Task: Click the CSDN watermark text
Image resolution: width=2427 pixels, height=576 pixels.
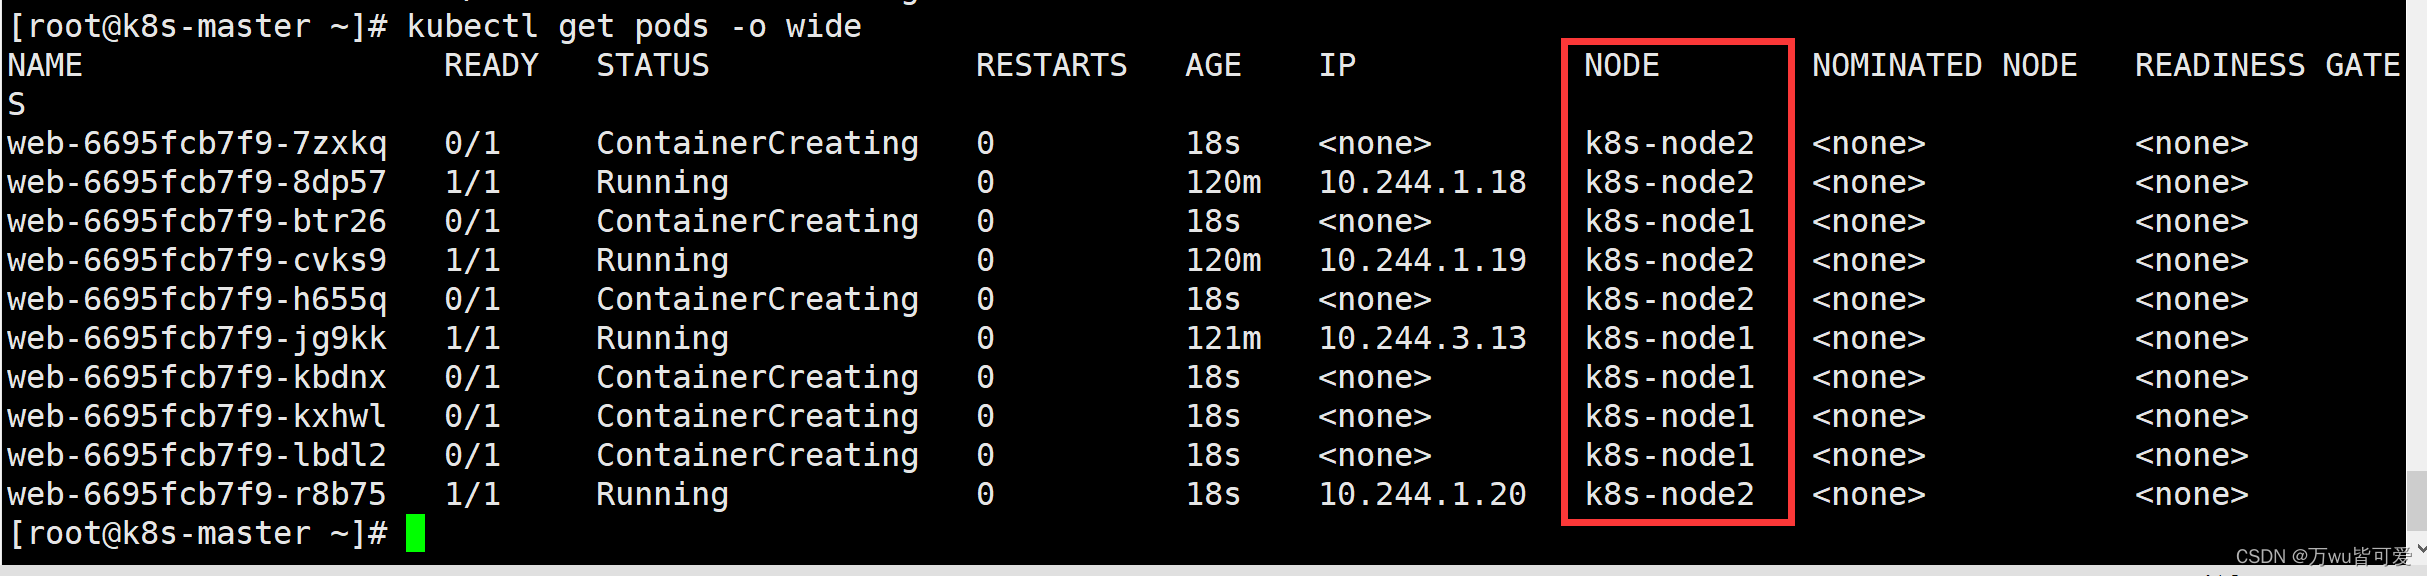Action: (x=2324, y=557)
